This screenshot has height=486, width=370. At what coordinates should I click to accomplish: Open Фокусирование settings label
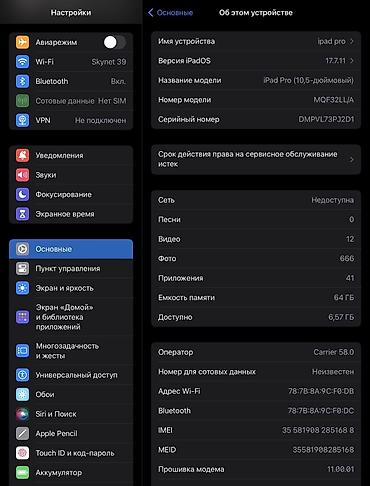click(64, 195)
